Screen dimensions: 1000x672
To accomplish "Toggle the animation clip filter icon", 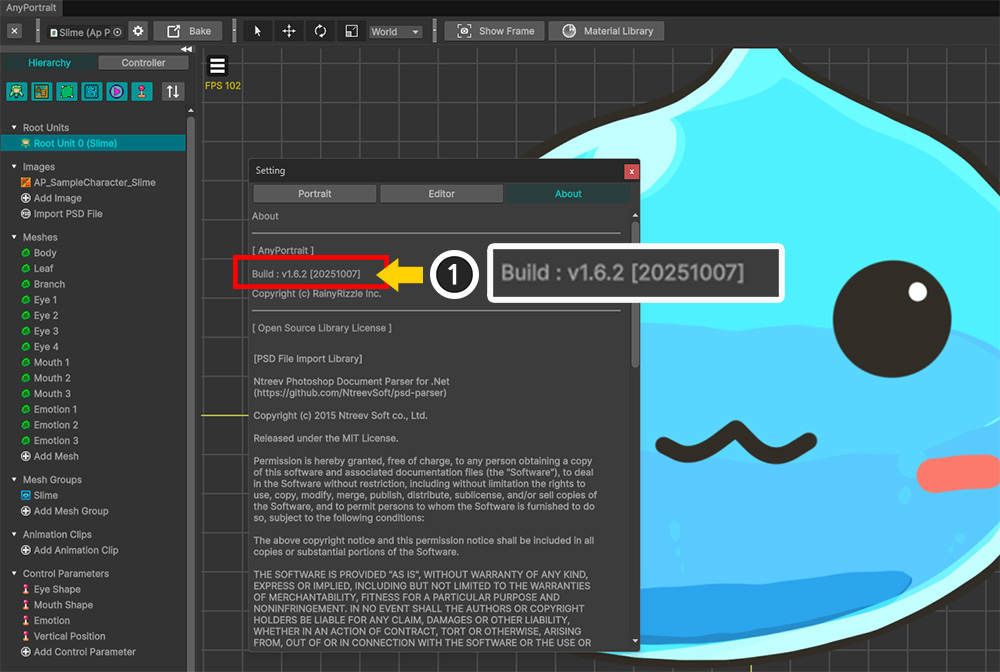I will (117, 91).
